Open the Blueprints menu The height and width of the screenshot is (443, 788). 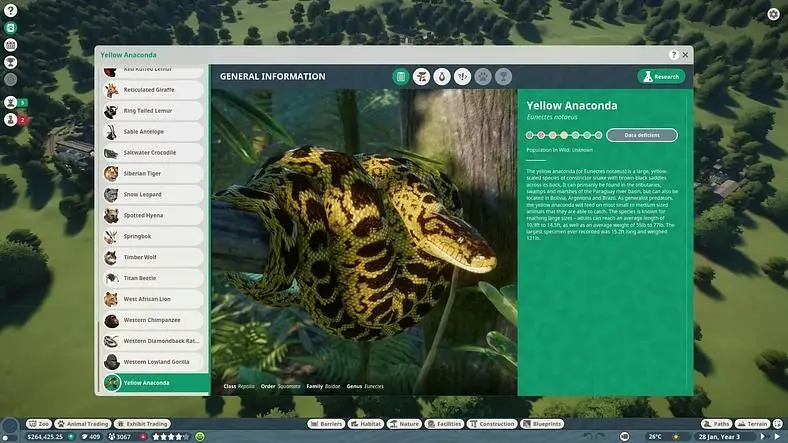point(542,424)
